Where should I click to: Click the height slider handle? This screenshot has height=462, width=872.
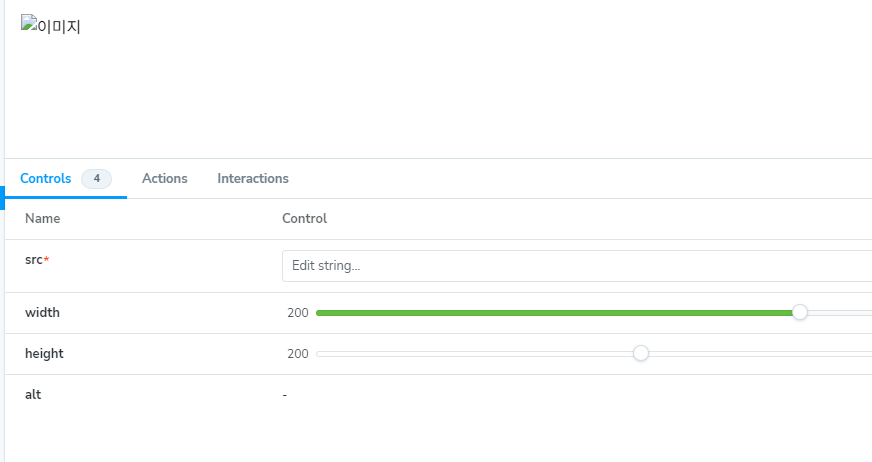click(x=641, y=353)
